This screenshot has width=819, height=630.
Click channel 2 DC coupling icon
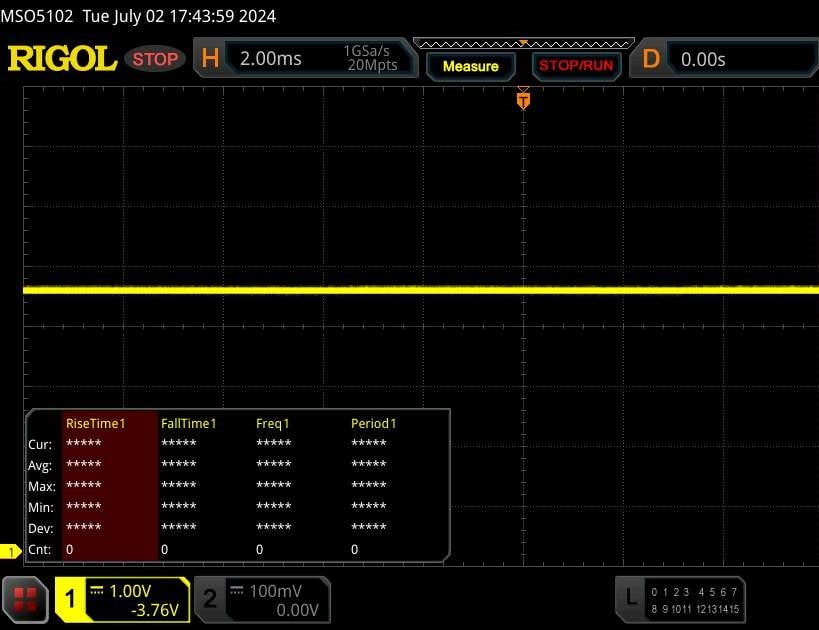pos(237,591)
